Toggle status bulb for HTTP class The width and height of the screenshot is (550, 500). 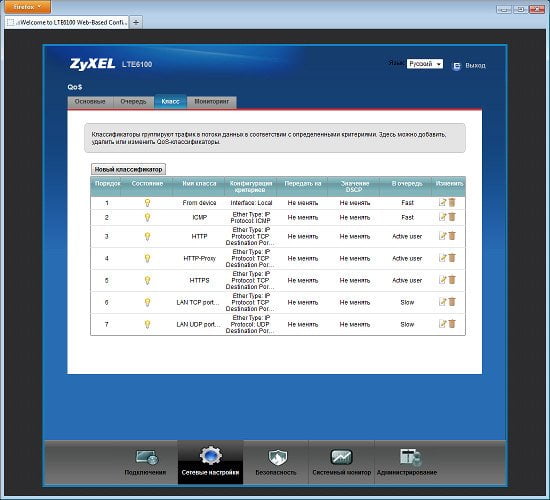(x=147, y=236)
